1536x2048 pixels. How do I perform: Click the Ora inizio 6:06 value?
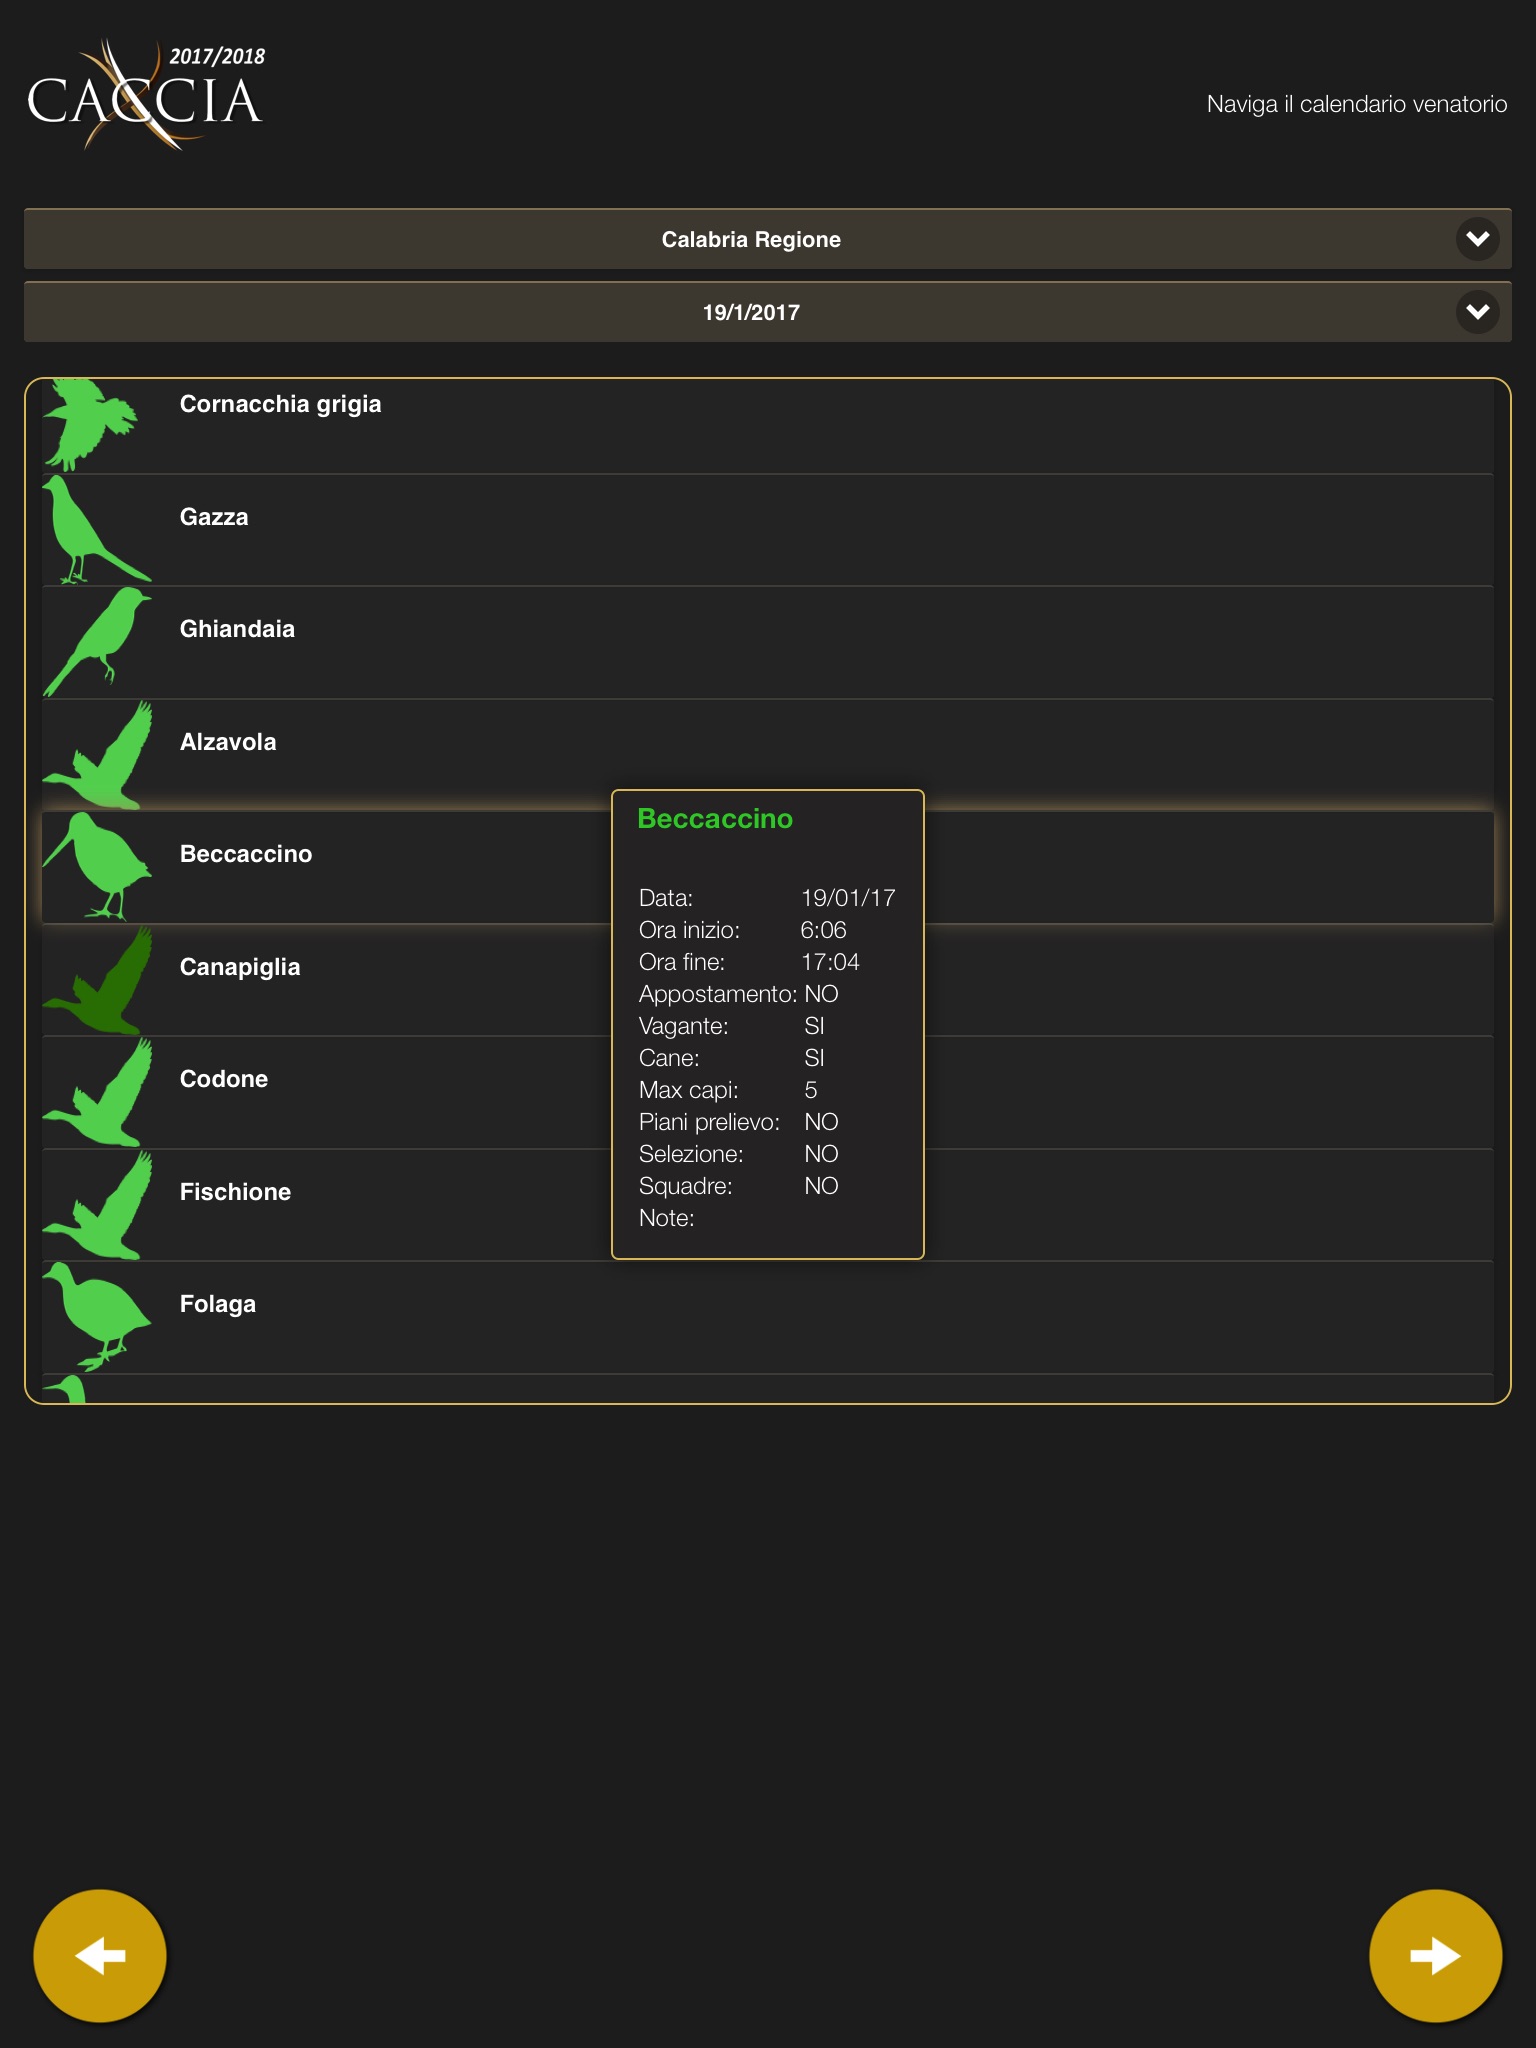coord(823,930)
